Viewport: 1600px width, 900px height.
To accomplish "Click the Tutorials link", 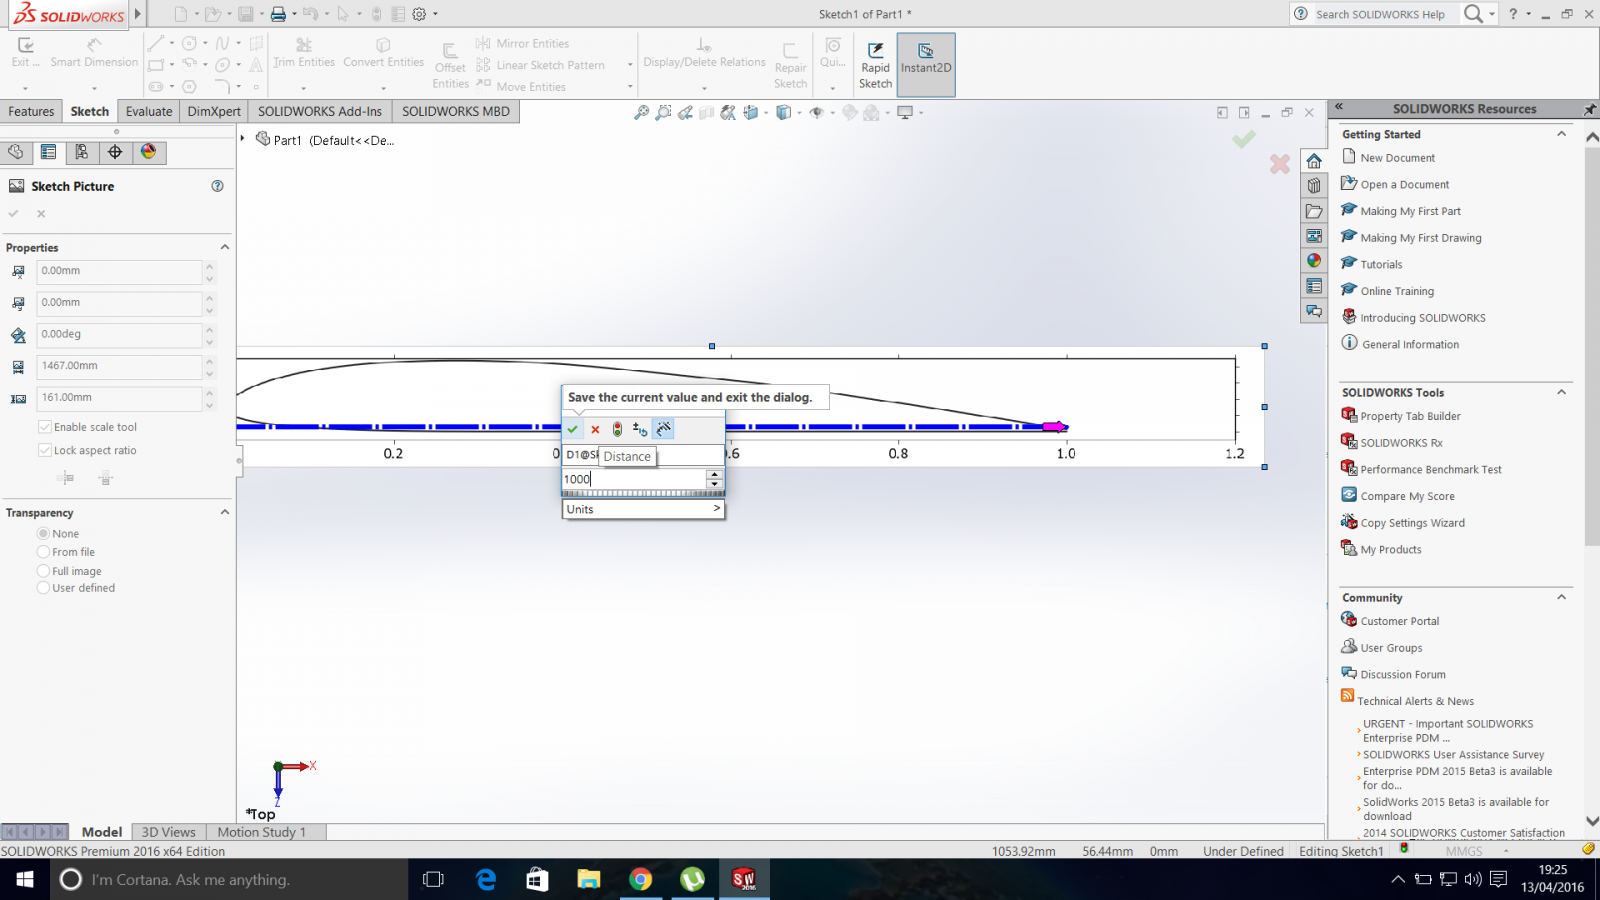I will coord(1381,265).
